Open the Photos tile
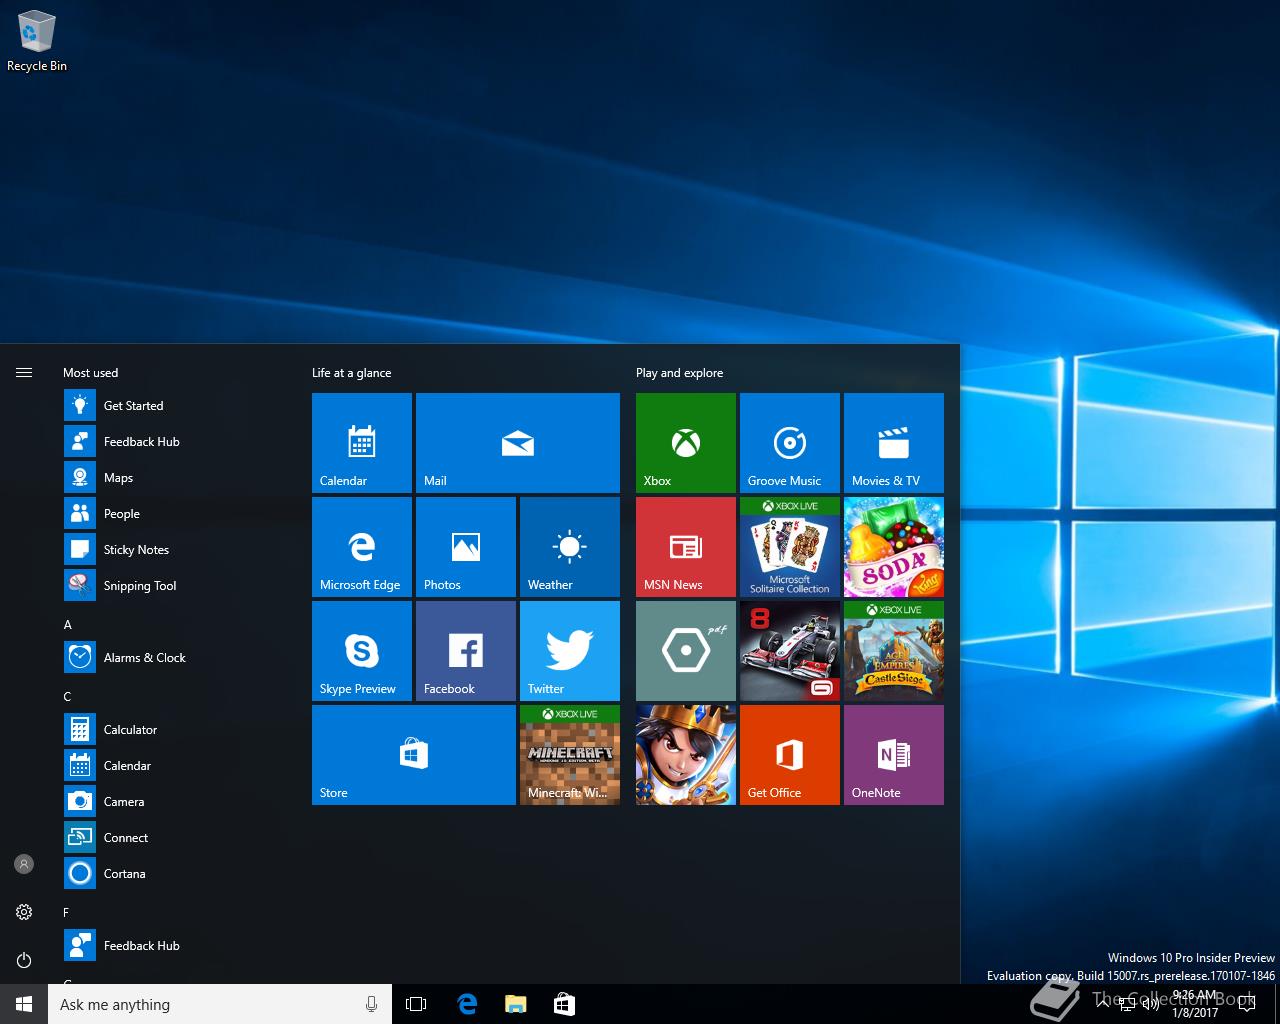This screenshot has height=1024, width=1280. 466,547
